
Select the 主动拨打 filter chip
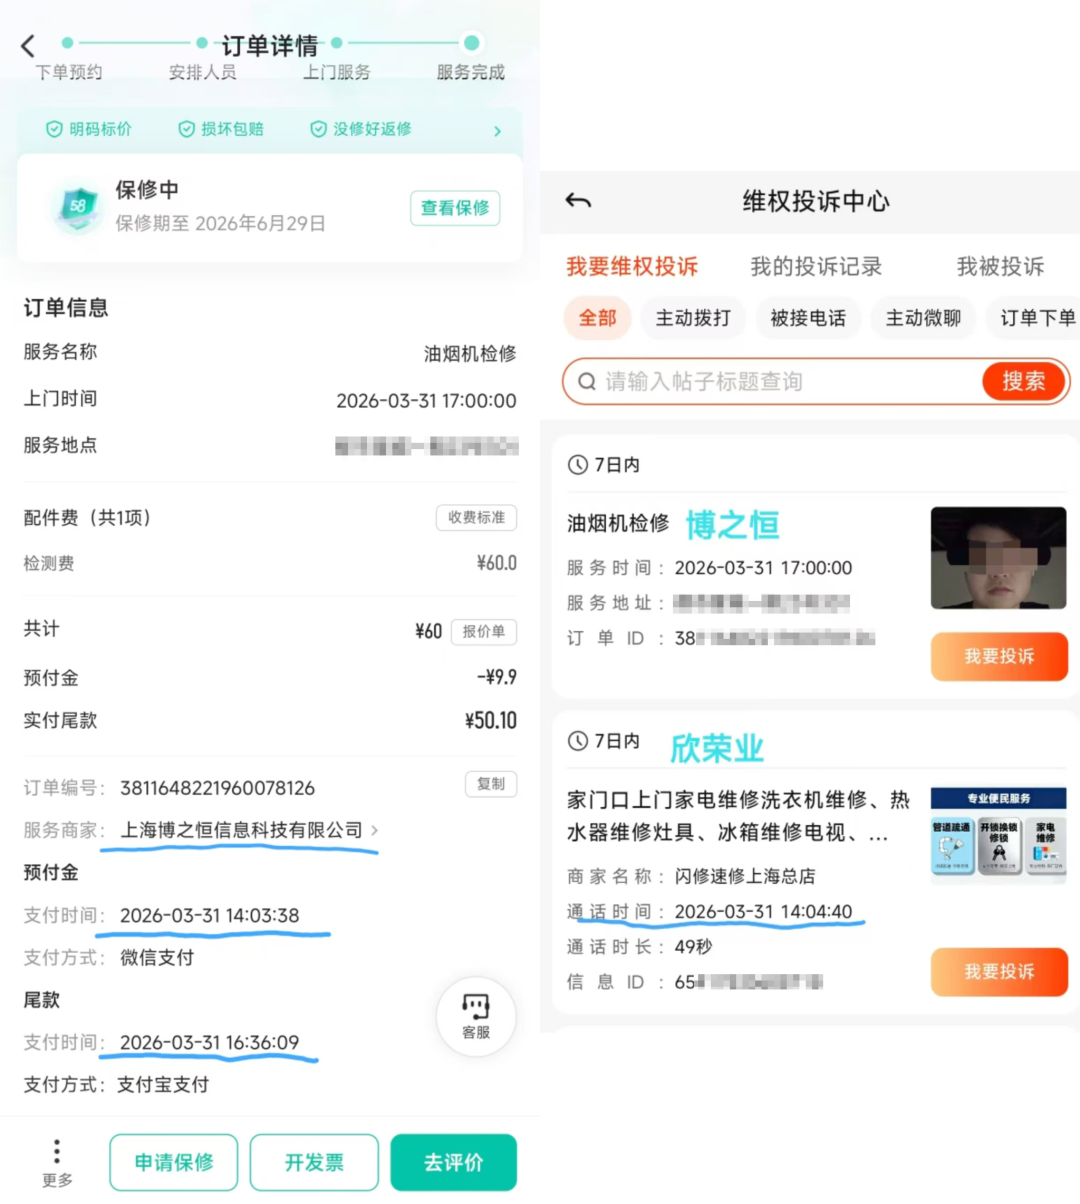pyautogui.click(x=693, y=318)
